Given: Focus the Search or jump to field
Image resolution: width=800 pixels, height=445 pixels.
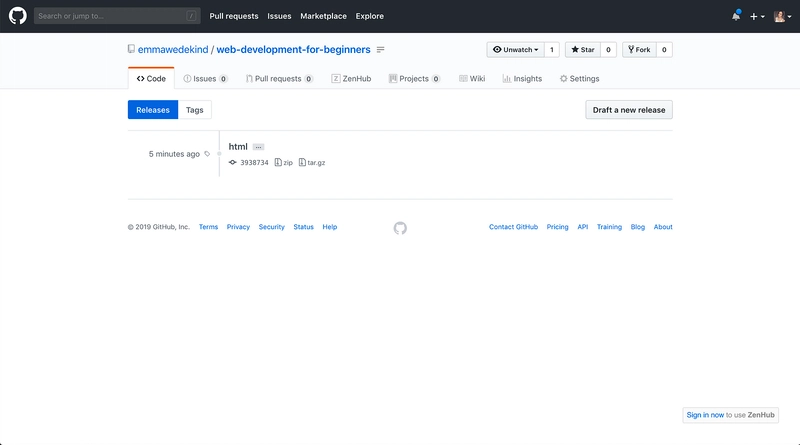Looking at the screenshot, I should pyautogui.click(x=117, y=16).
